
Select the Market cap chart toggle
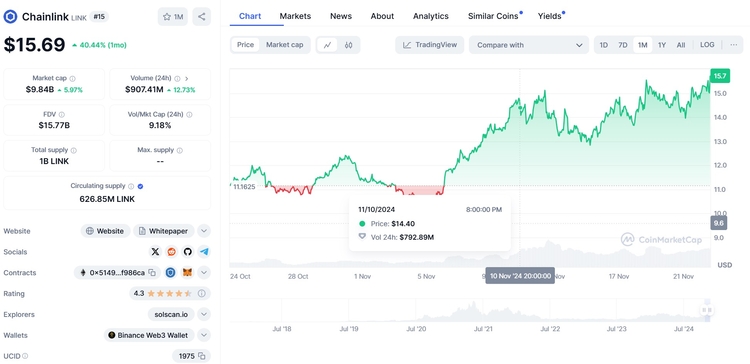click(x=285, y=45)
